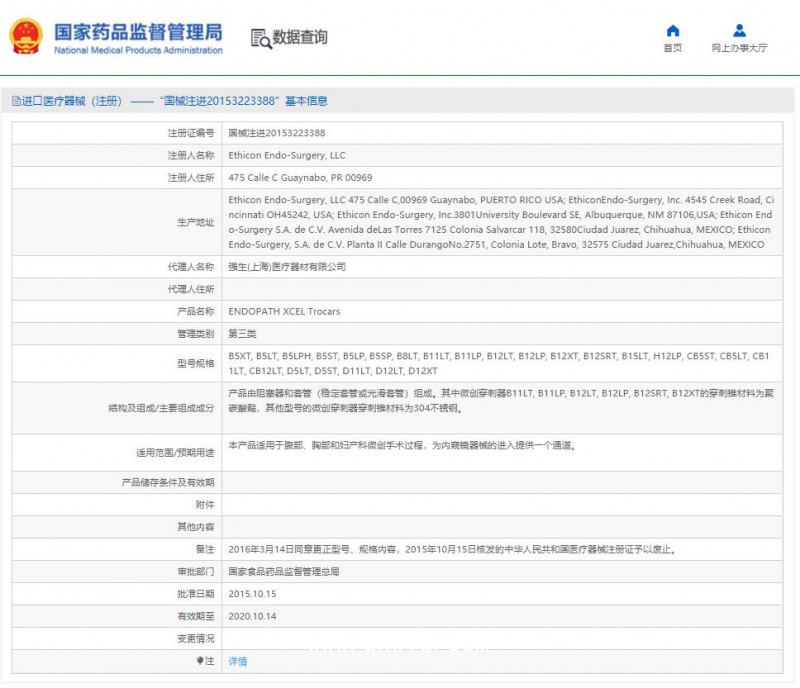Open the online service hall person icon
This screenshot has height=688, width=800.
(739, 31)
